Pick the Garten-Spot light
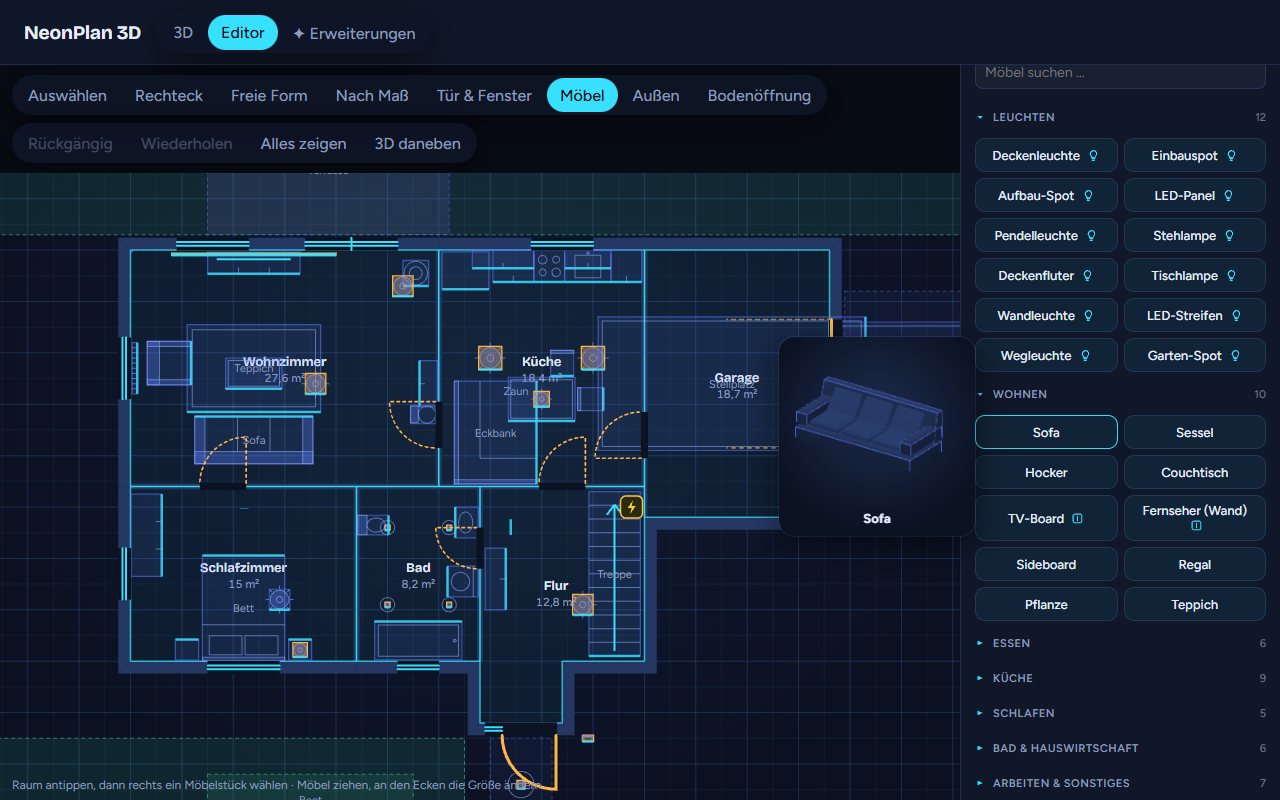Image resolution: width=1280 pixels, height=800 pixels. pos(1195,356)
